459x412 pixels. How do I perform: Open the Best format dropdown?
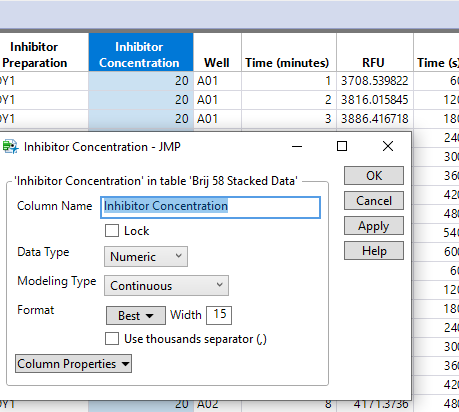pyautogui.click(x=136, y=315)
